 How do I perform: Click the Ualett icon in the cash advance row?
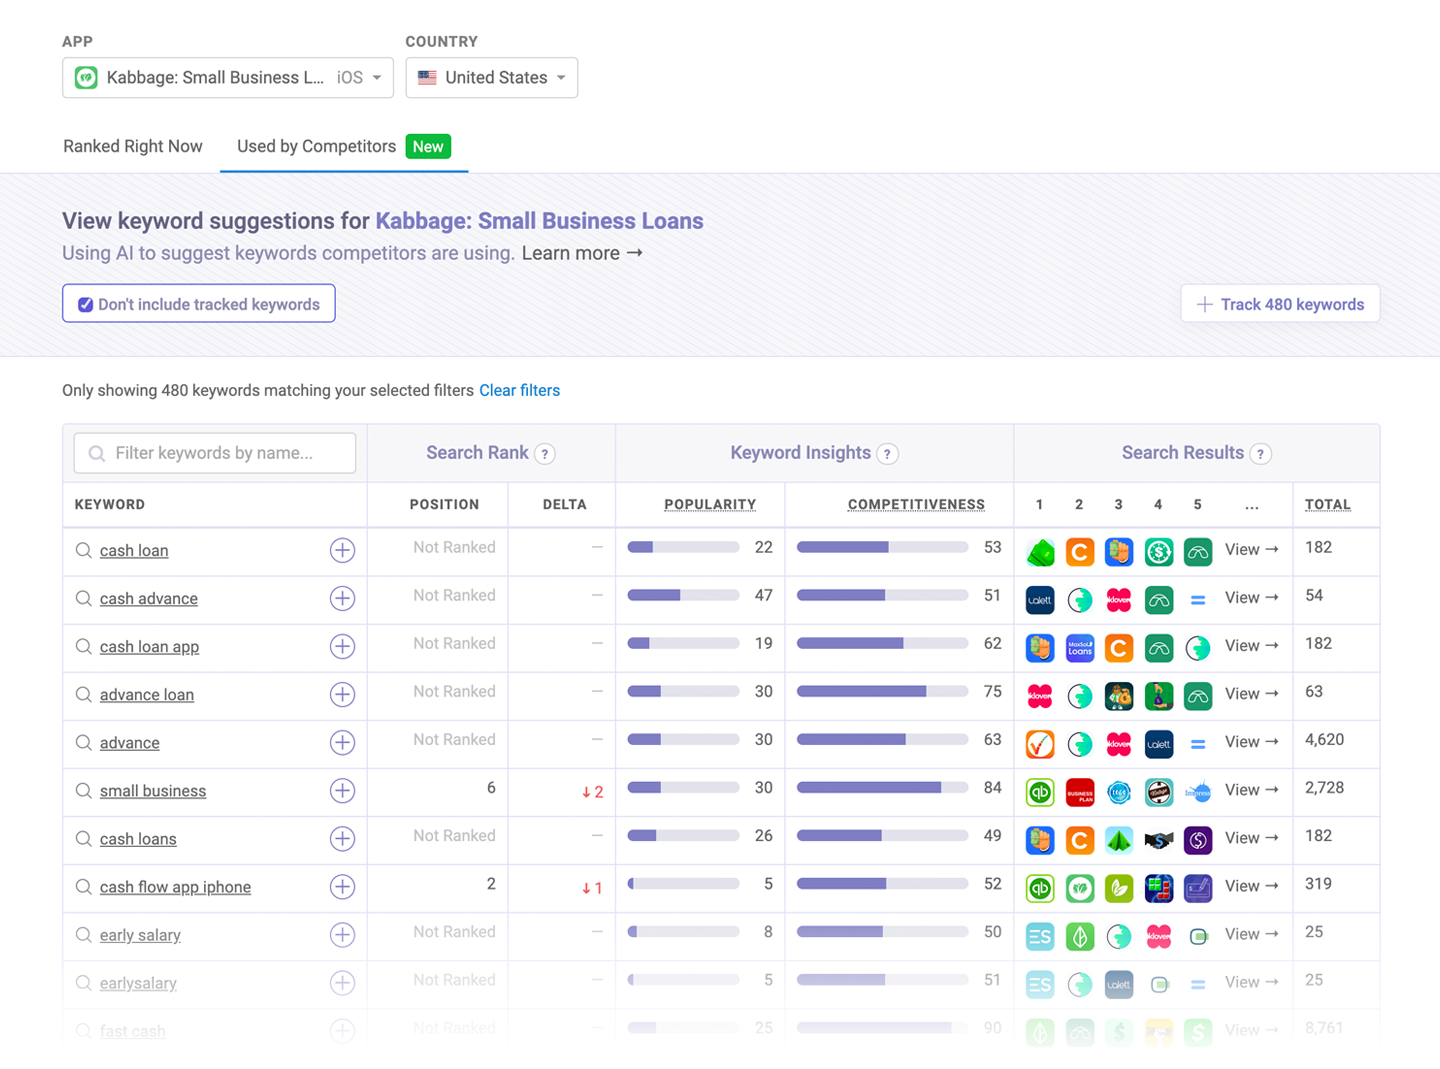1040,599
